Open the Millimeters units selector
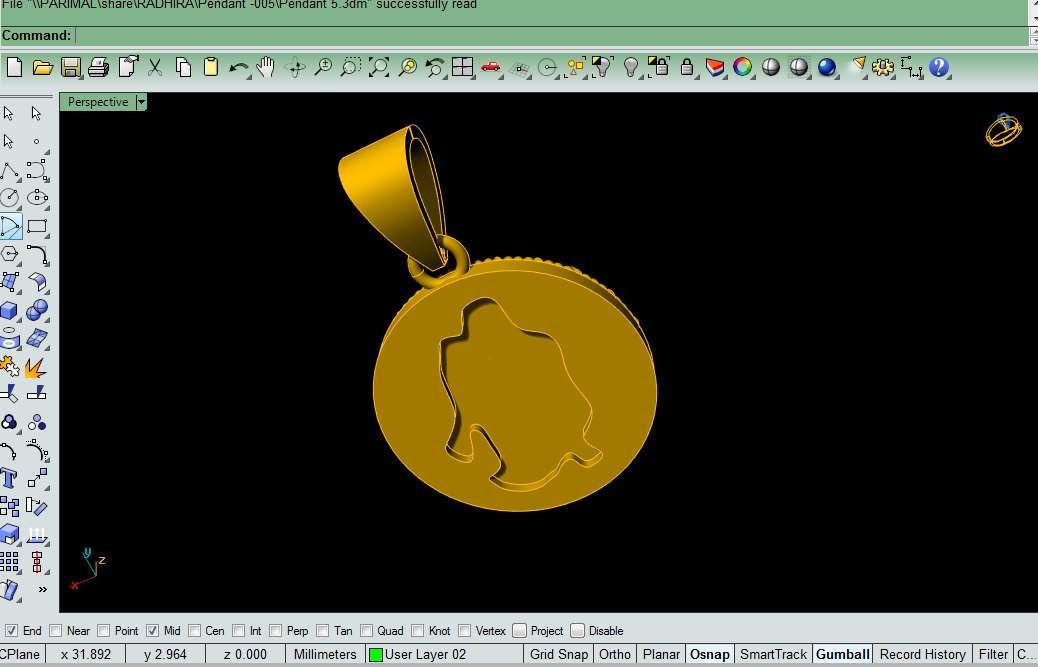Image resolution: width=1038 pixels, height=667 pixels. pos(324,654)
